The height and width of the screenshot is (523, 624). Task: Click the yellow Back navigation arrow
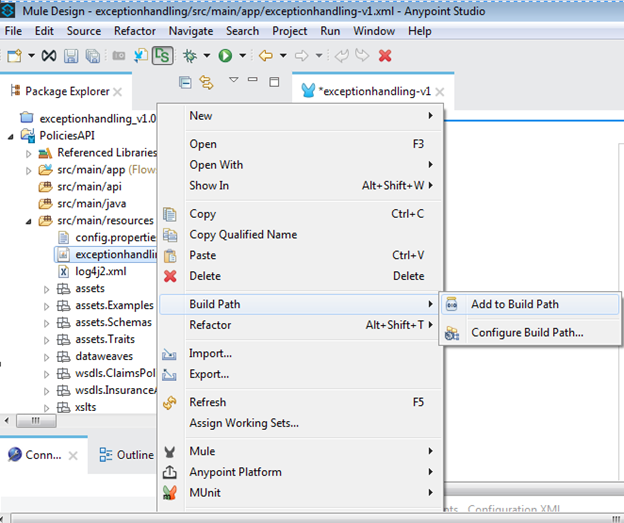click(x=266, y=56)
